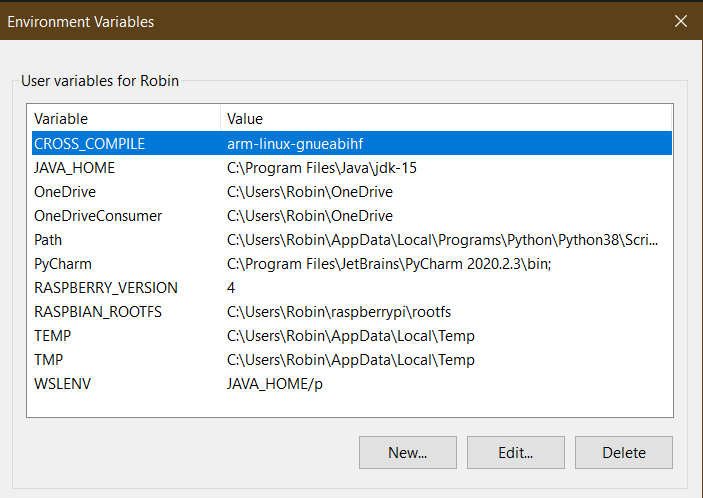Sort by the Variable column header
The width and height of the screenshot is (703, 498).
[x=124, y=118]
